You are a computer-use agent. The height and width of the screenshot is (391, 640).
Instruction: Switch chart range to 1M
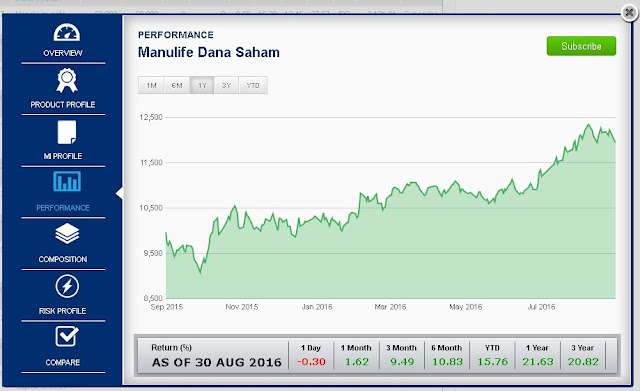pyautogui.click(x=151, y=85)
